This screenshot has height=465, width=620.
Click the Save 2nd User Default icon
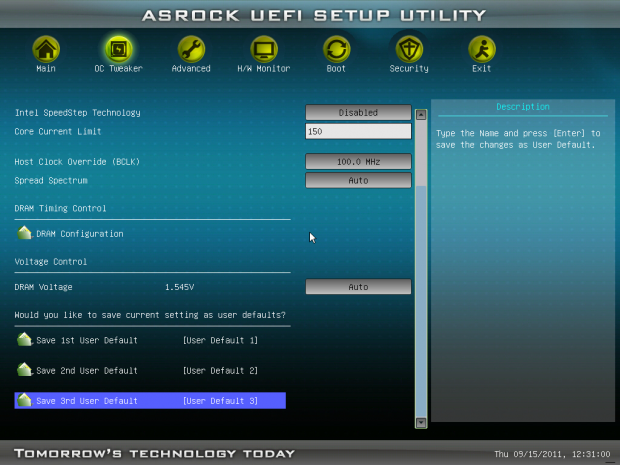tap(24, 370)
